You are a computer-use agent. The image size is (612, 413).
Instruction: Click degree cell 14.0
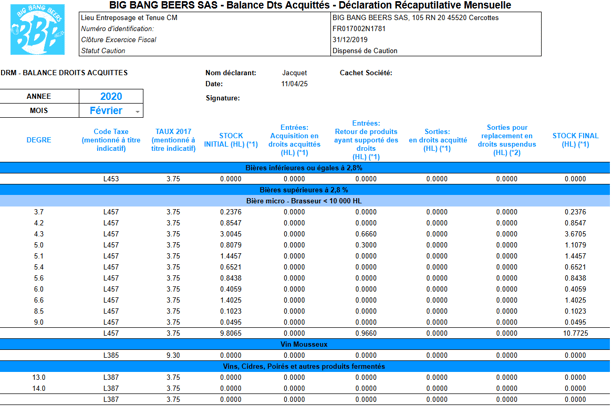[39, 388]
